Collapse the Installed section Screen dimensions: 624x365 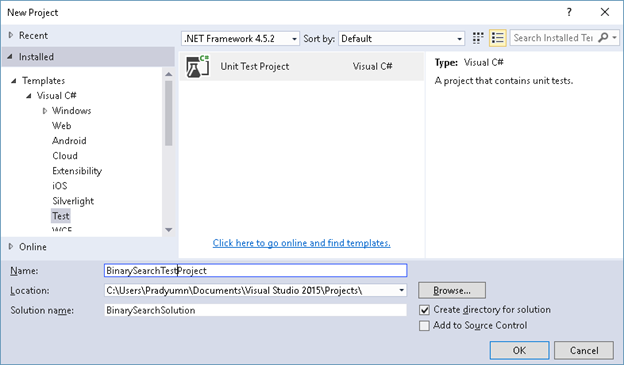point(10,57)
